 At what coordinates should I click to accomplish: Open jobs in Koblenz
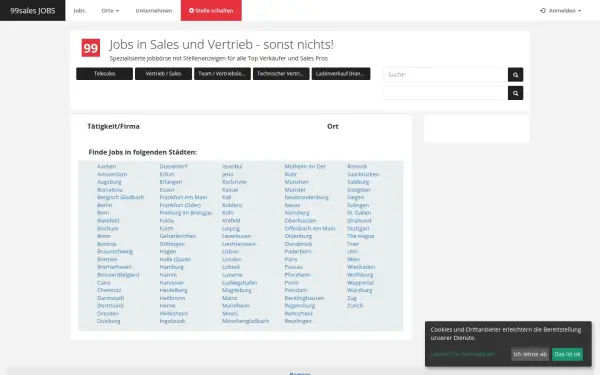232,205
